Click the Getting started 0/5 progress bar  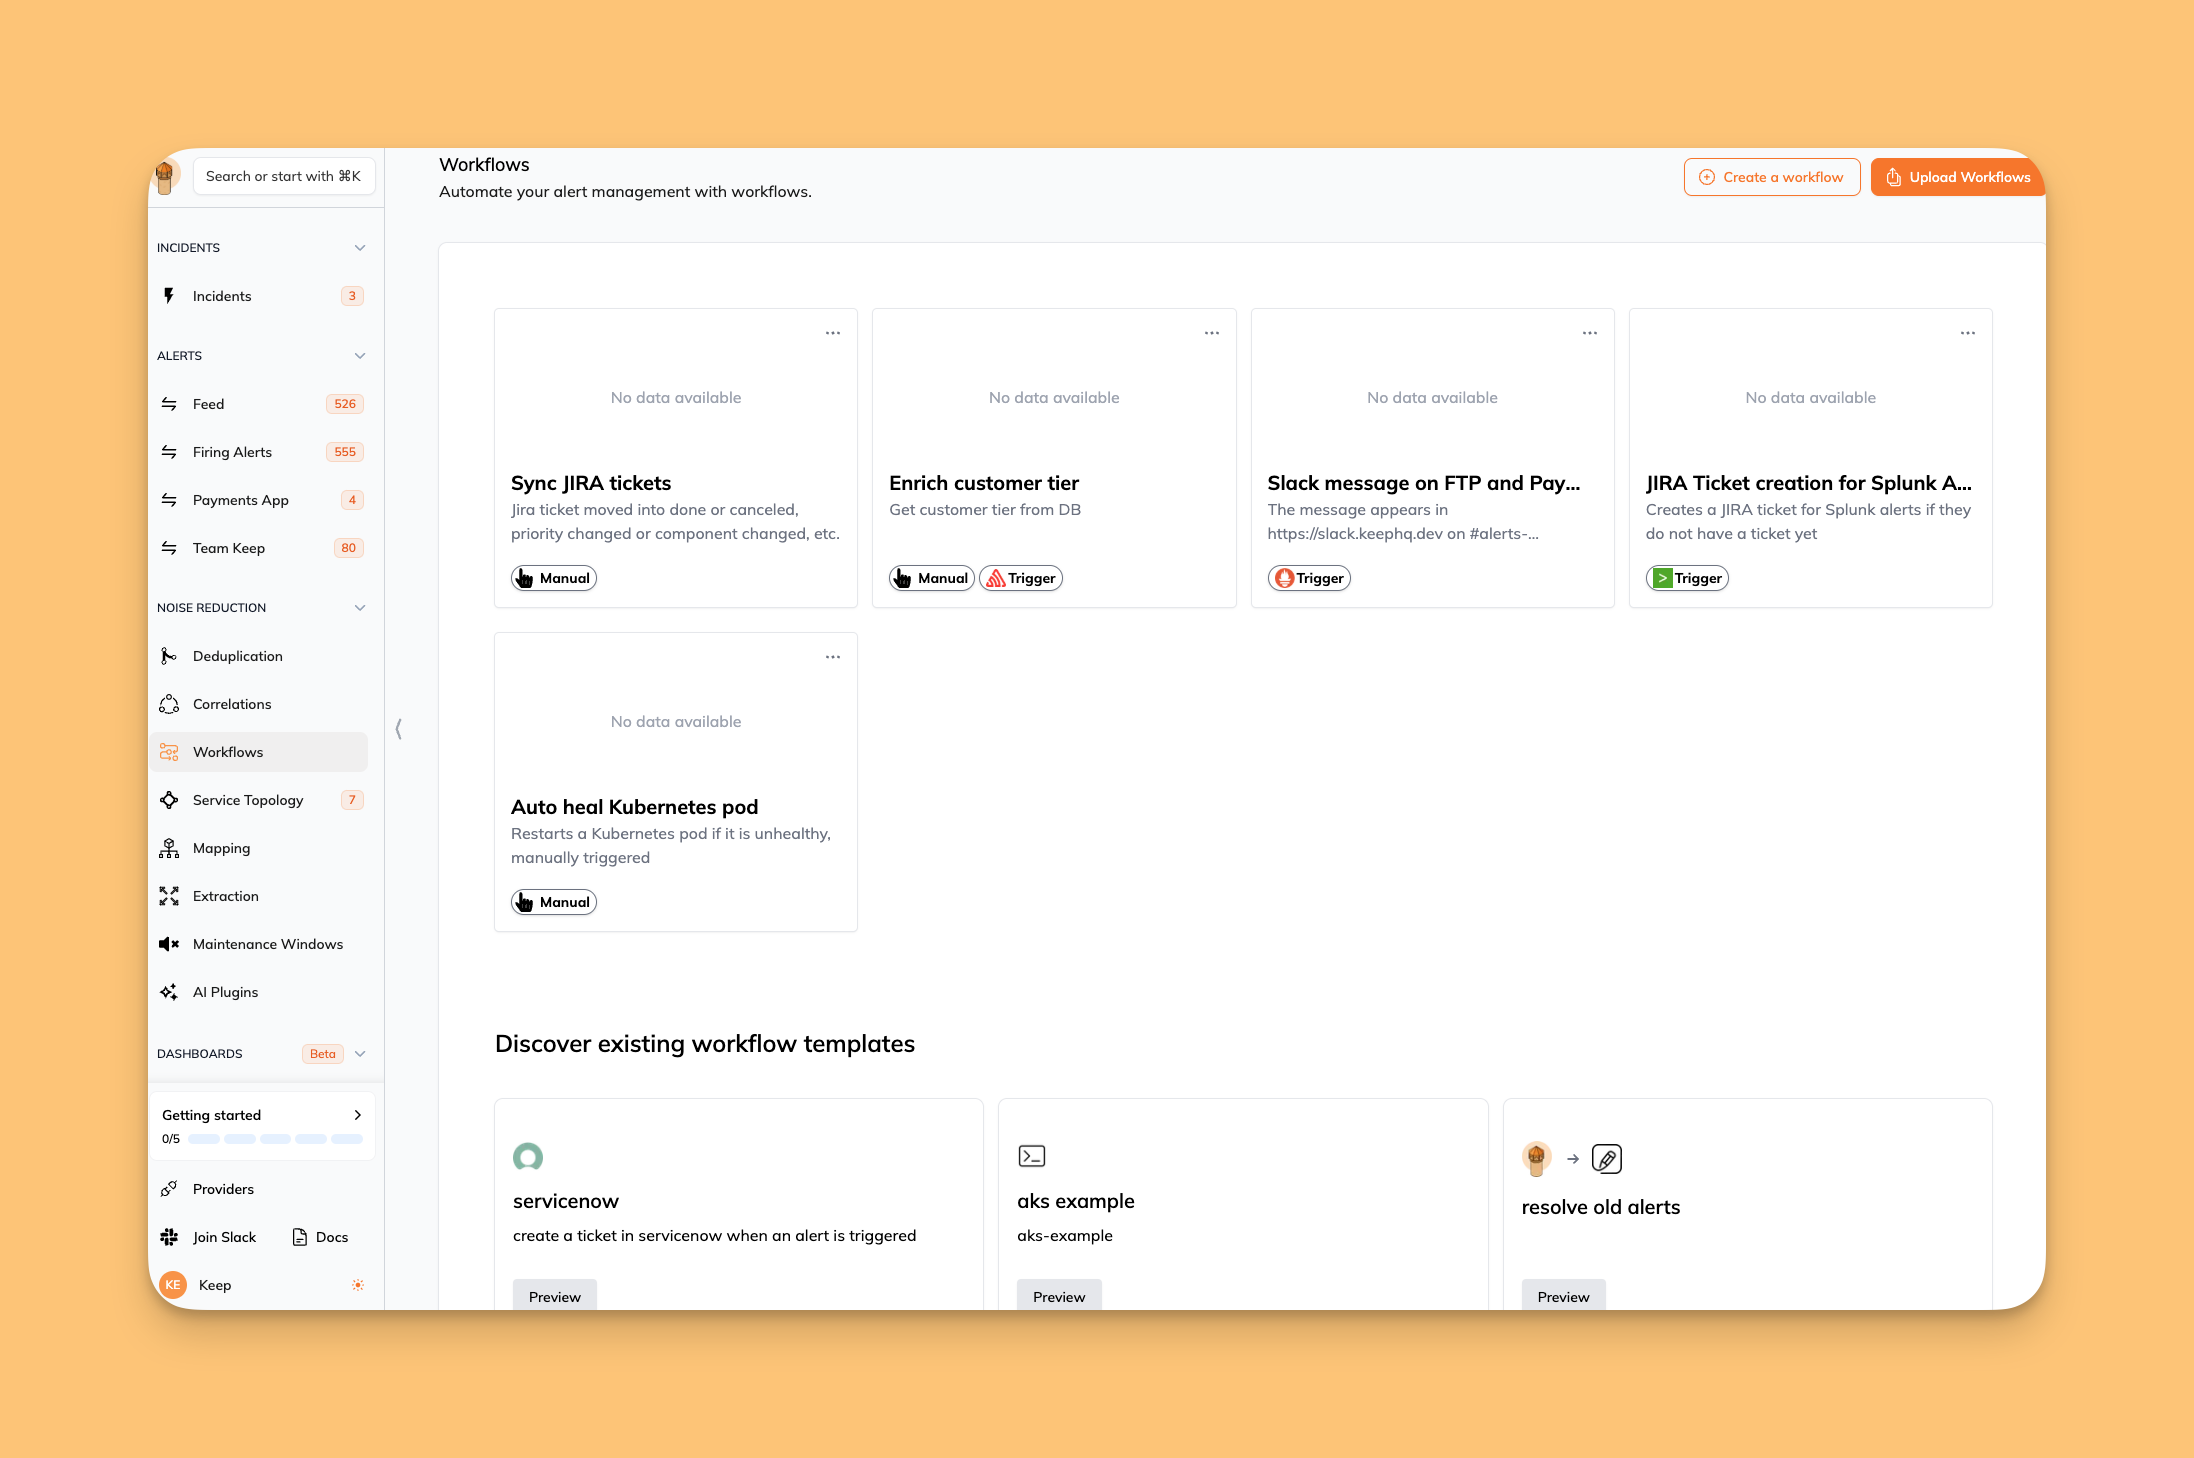point(275,1139)
